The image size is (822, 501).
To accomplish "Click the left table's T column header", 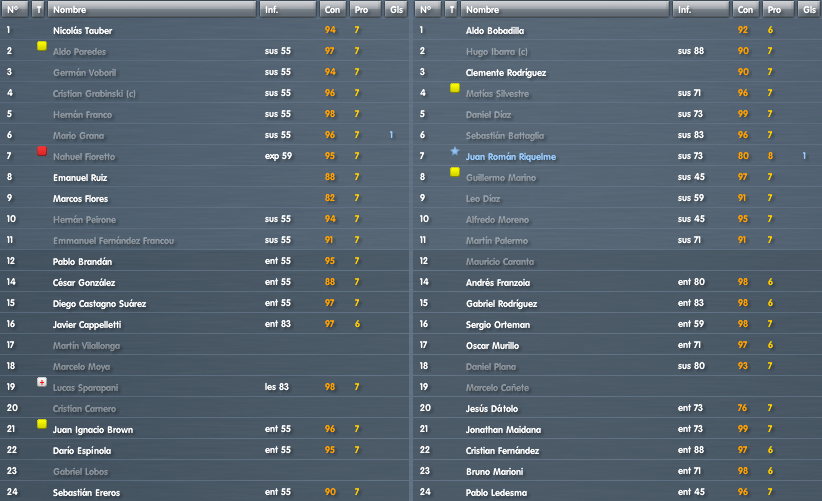I will click(x=38, y=9).
